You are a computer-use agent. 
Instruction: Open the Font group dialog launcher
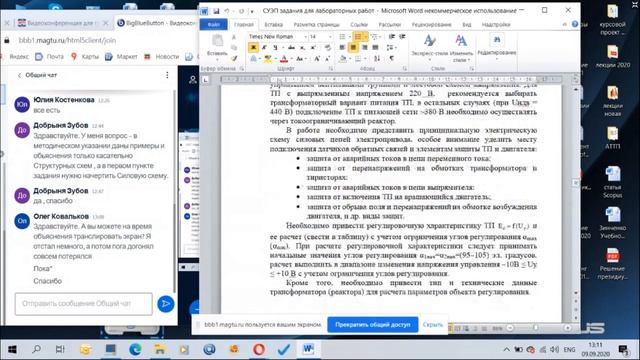click(331, 68)
